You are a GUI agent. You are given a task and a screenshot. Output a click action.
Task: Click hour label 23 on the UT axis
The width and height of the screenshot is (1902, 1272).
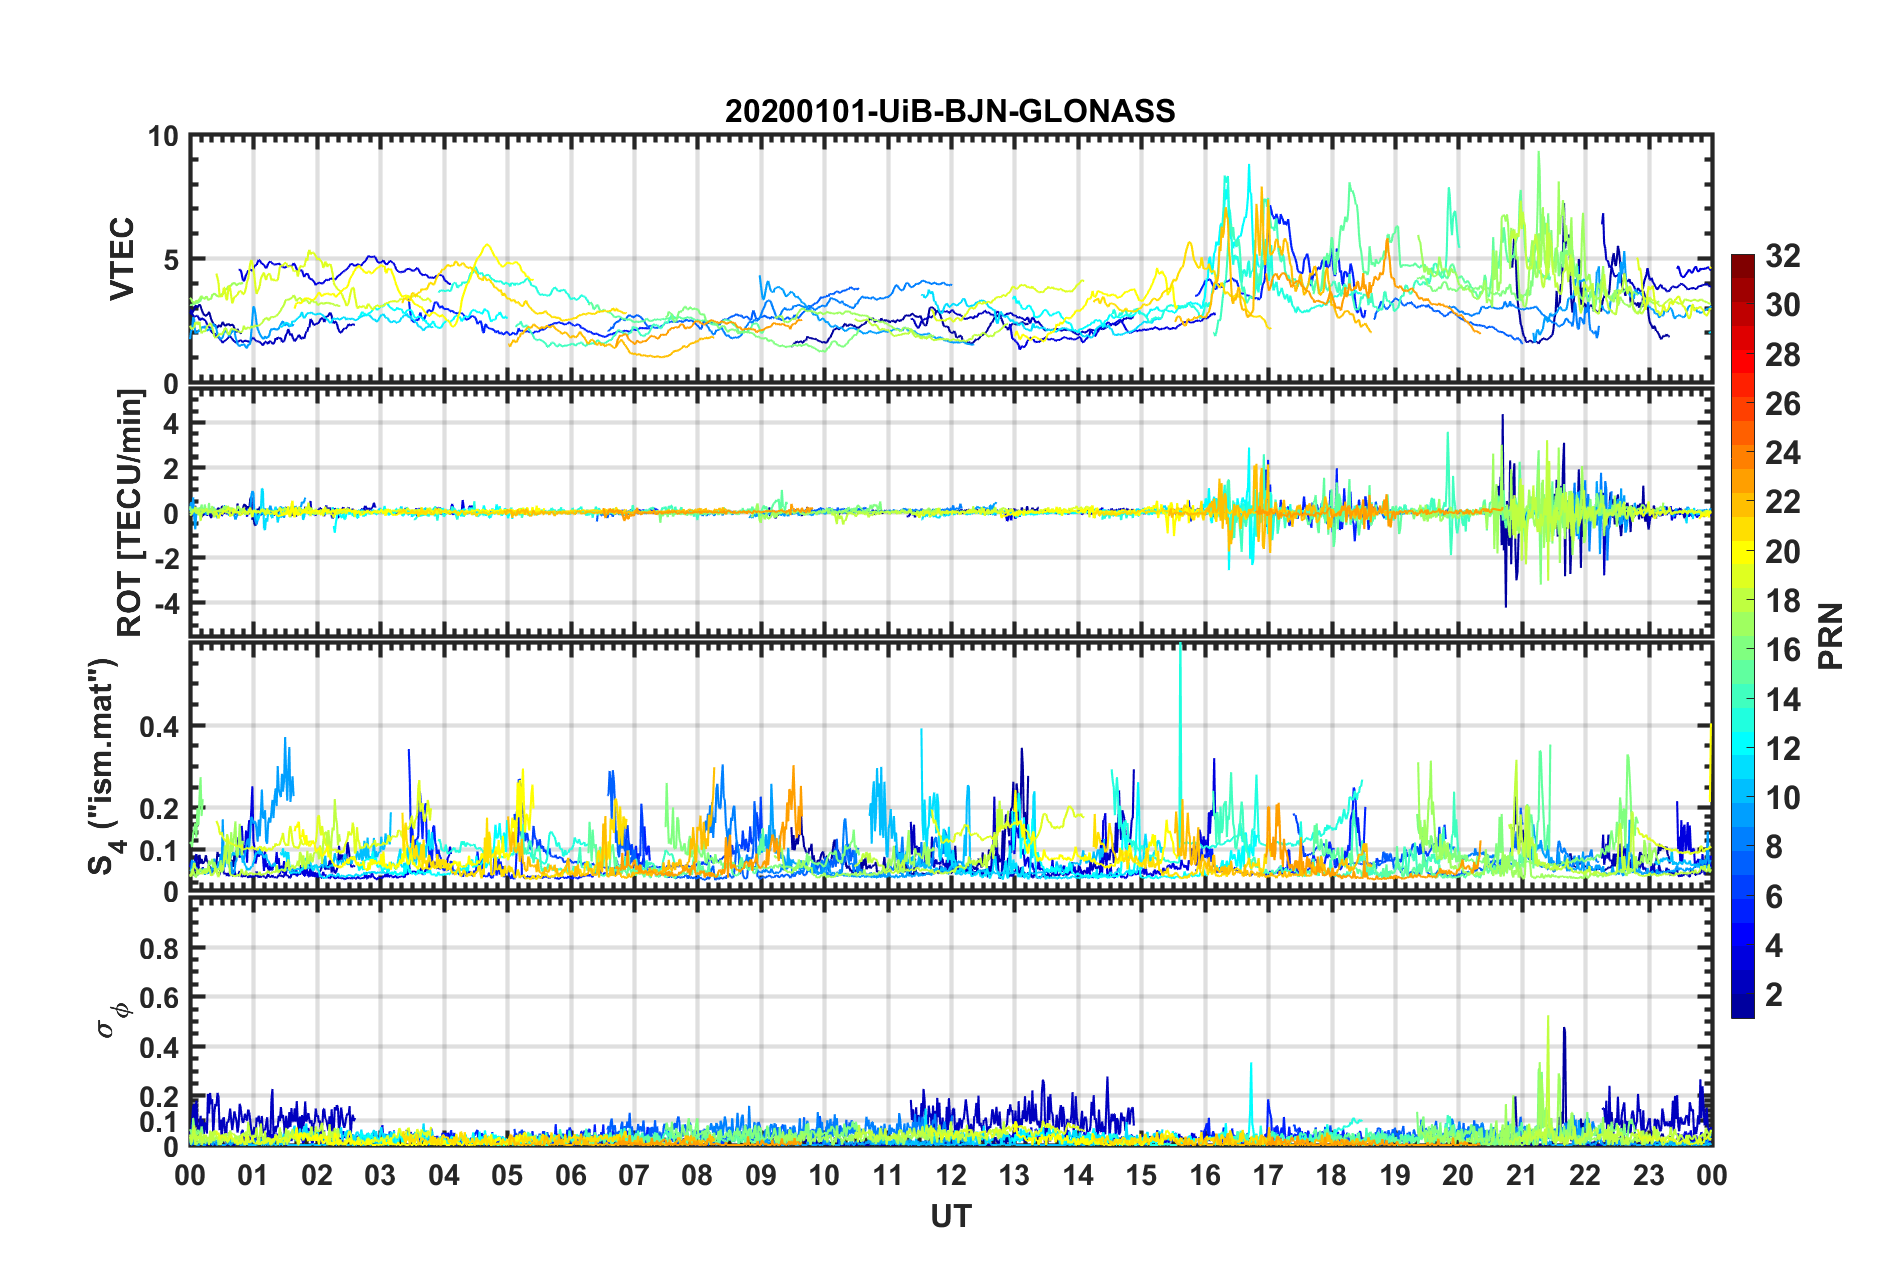click(x=1649, y=1175)
